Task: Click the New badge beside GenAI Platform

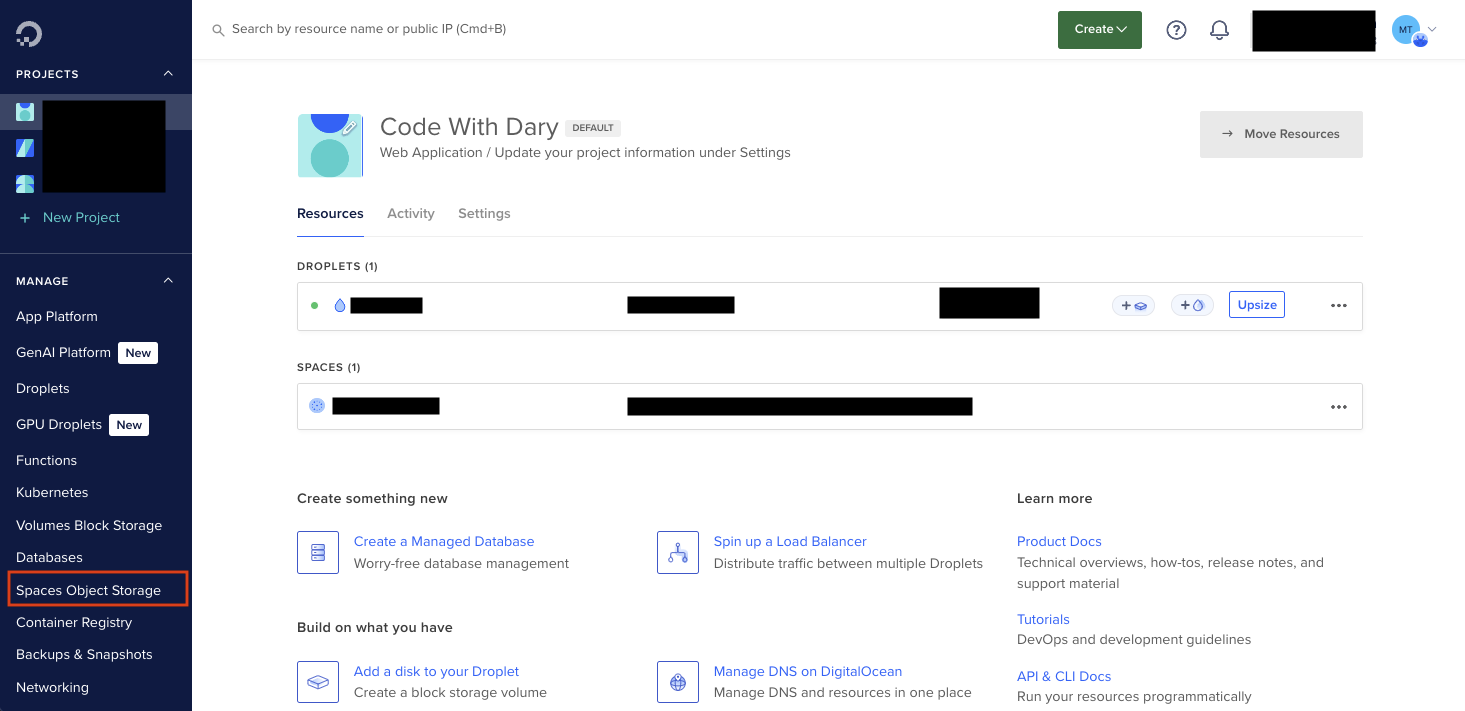Action: click(138, 353)
